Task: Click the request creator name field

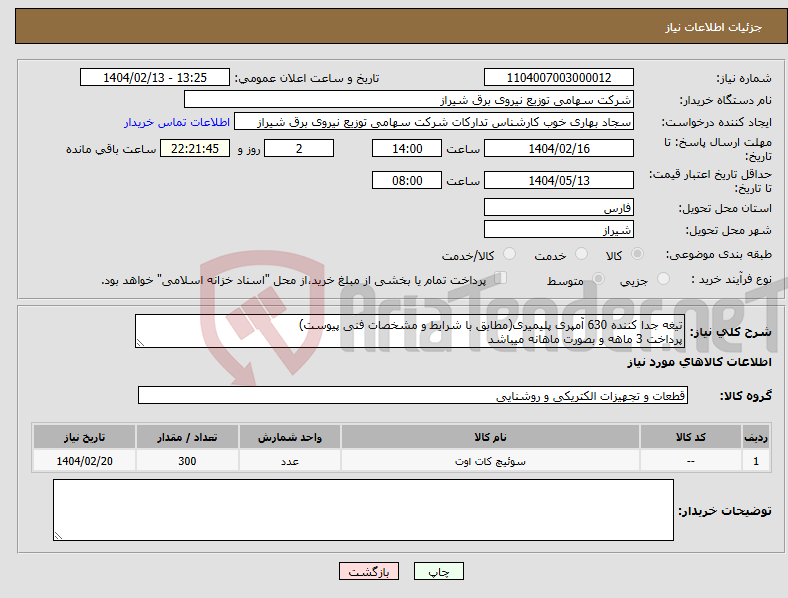Action: (x=434, y=122)
